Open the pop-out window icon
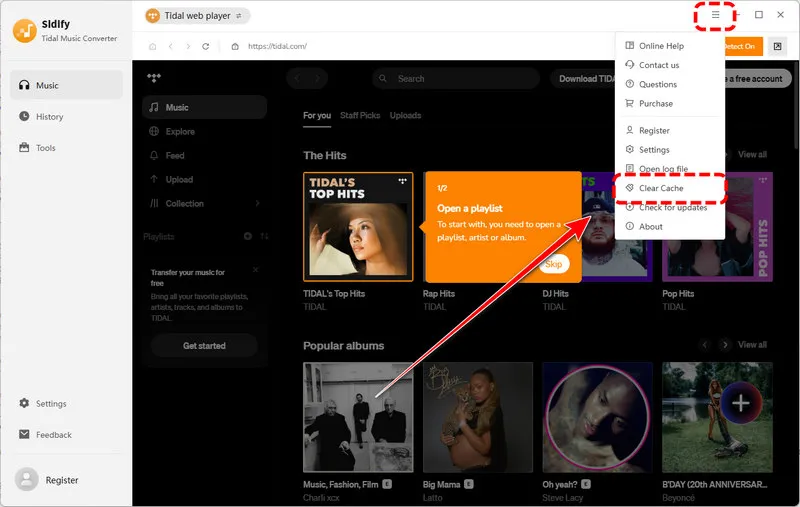The image size is (800, 507). tap(777, 46)
